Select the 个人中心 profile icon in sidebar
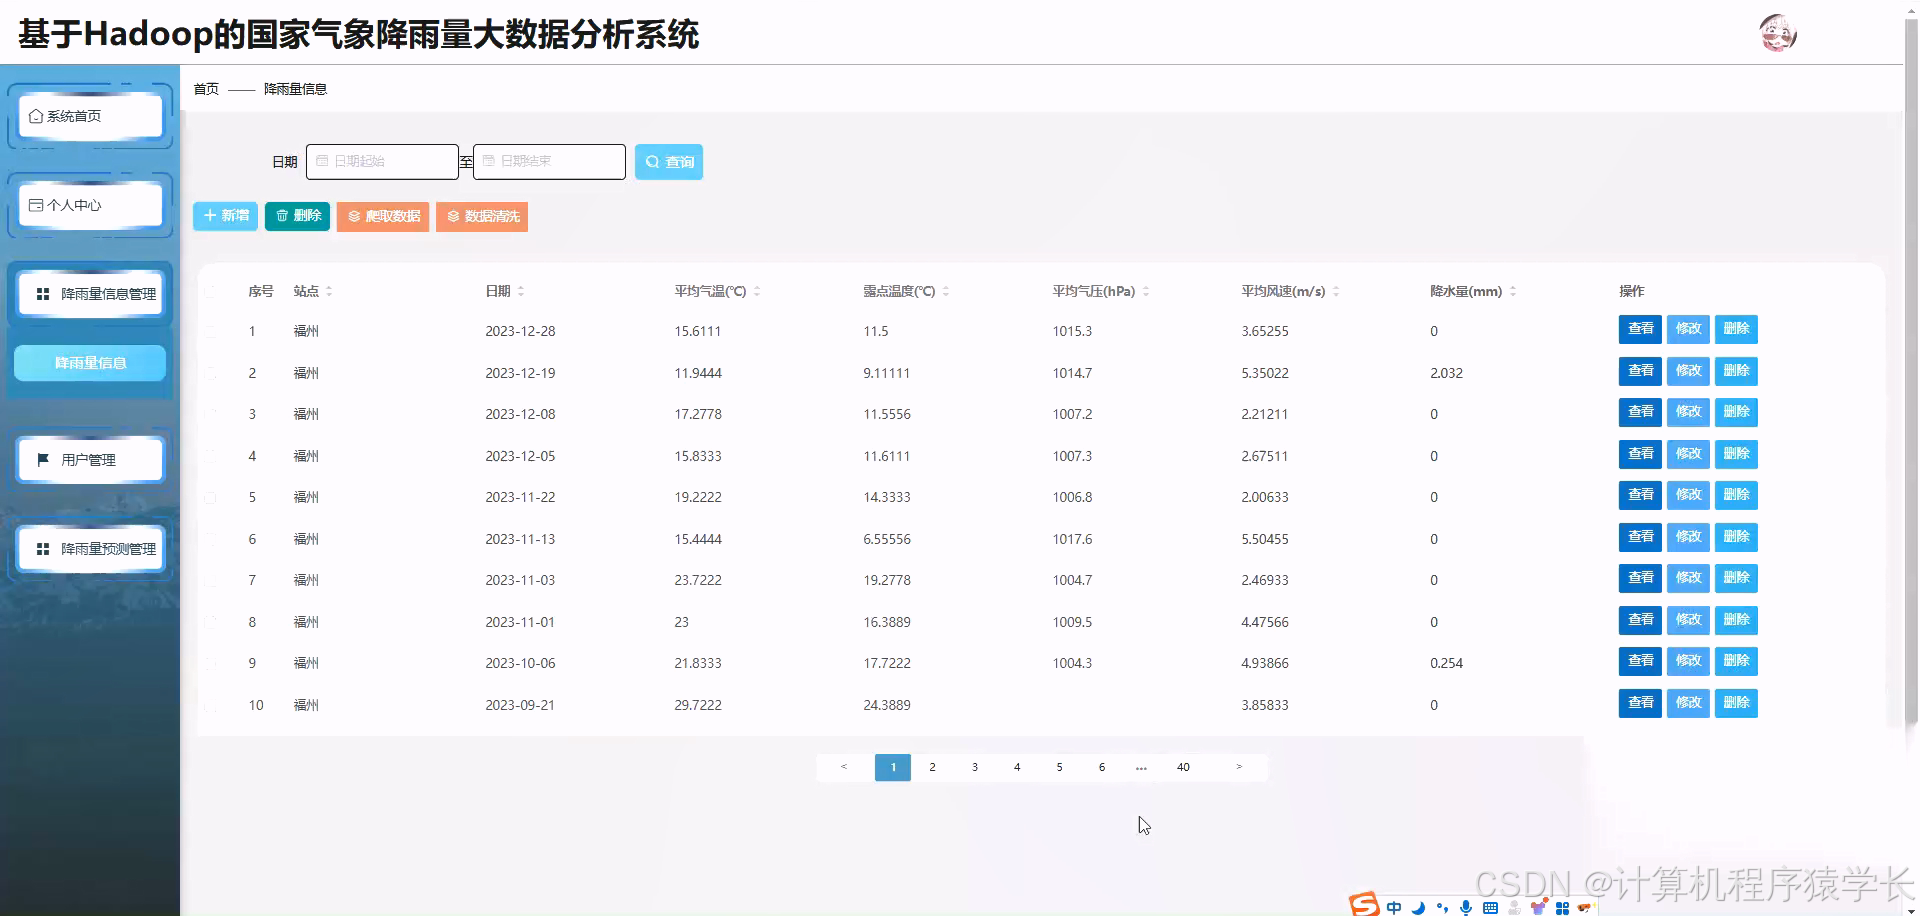1920x916 pixels. pyautogui.click(x=35, y=205)
